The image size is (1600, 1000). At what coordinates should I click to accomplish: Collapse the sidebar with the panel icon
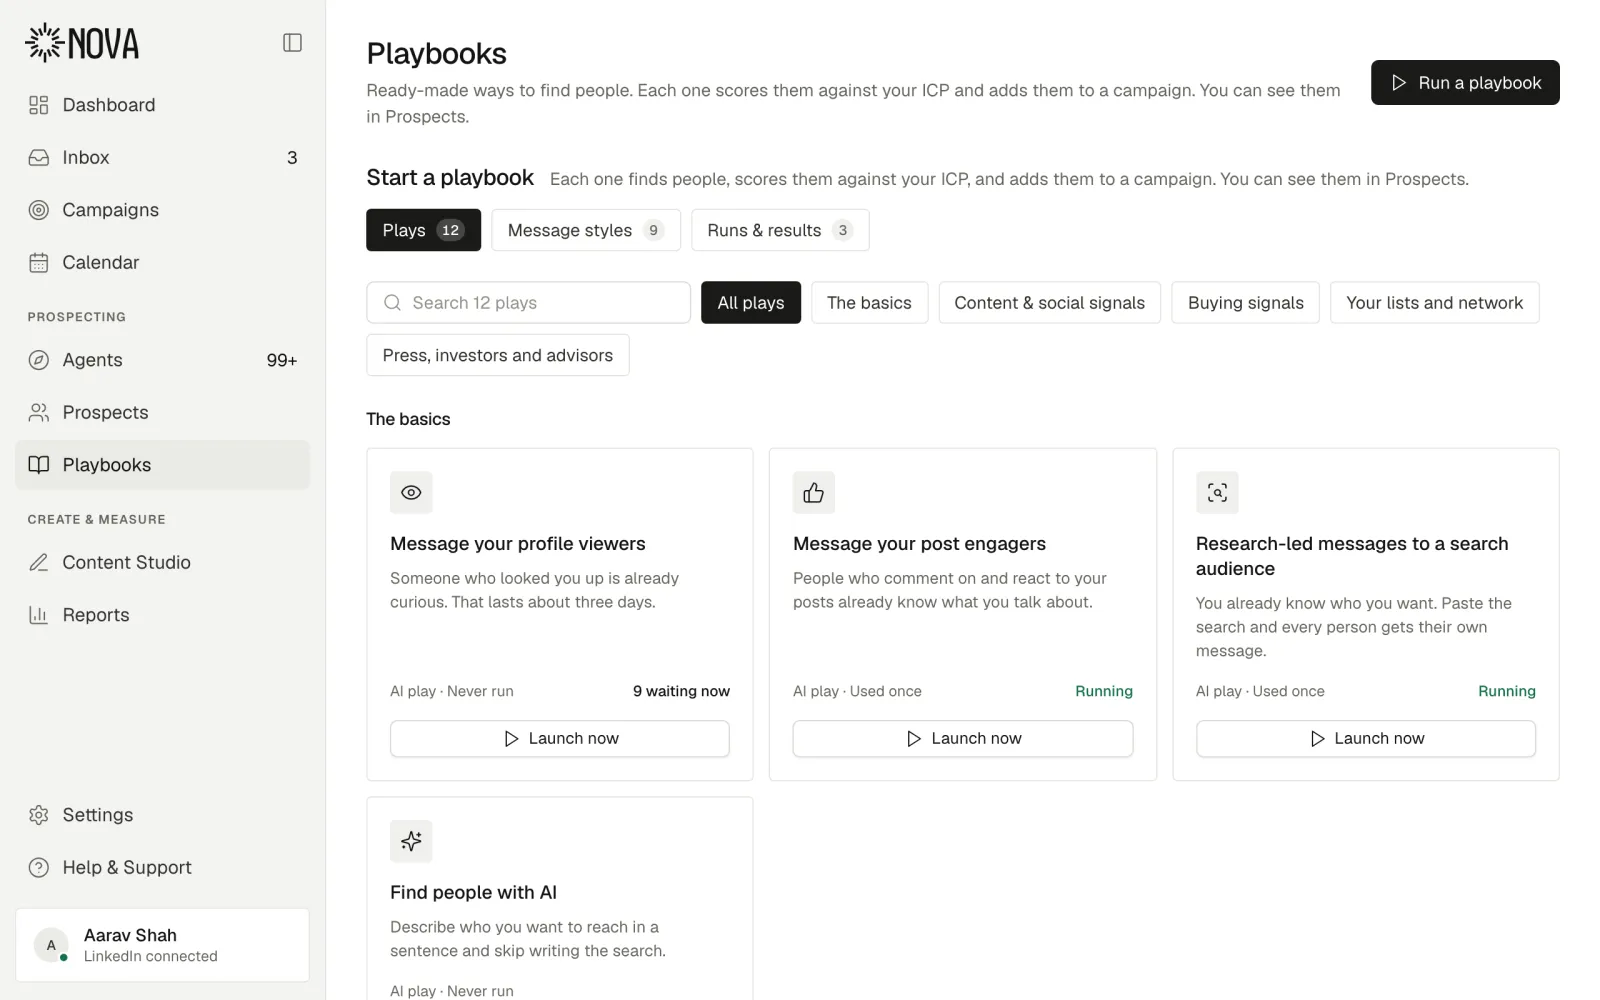pos(292,42)
